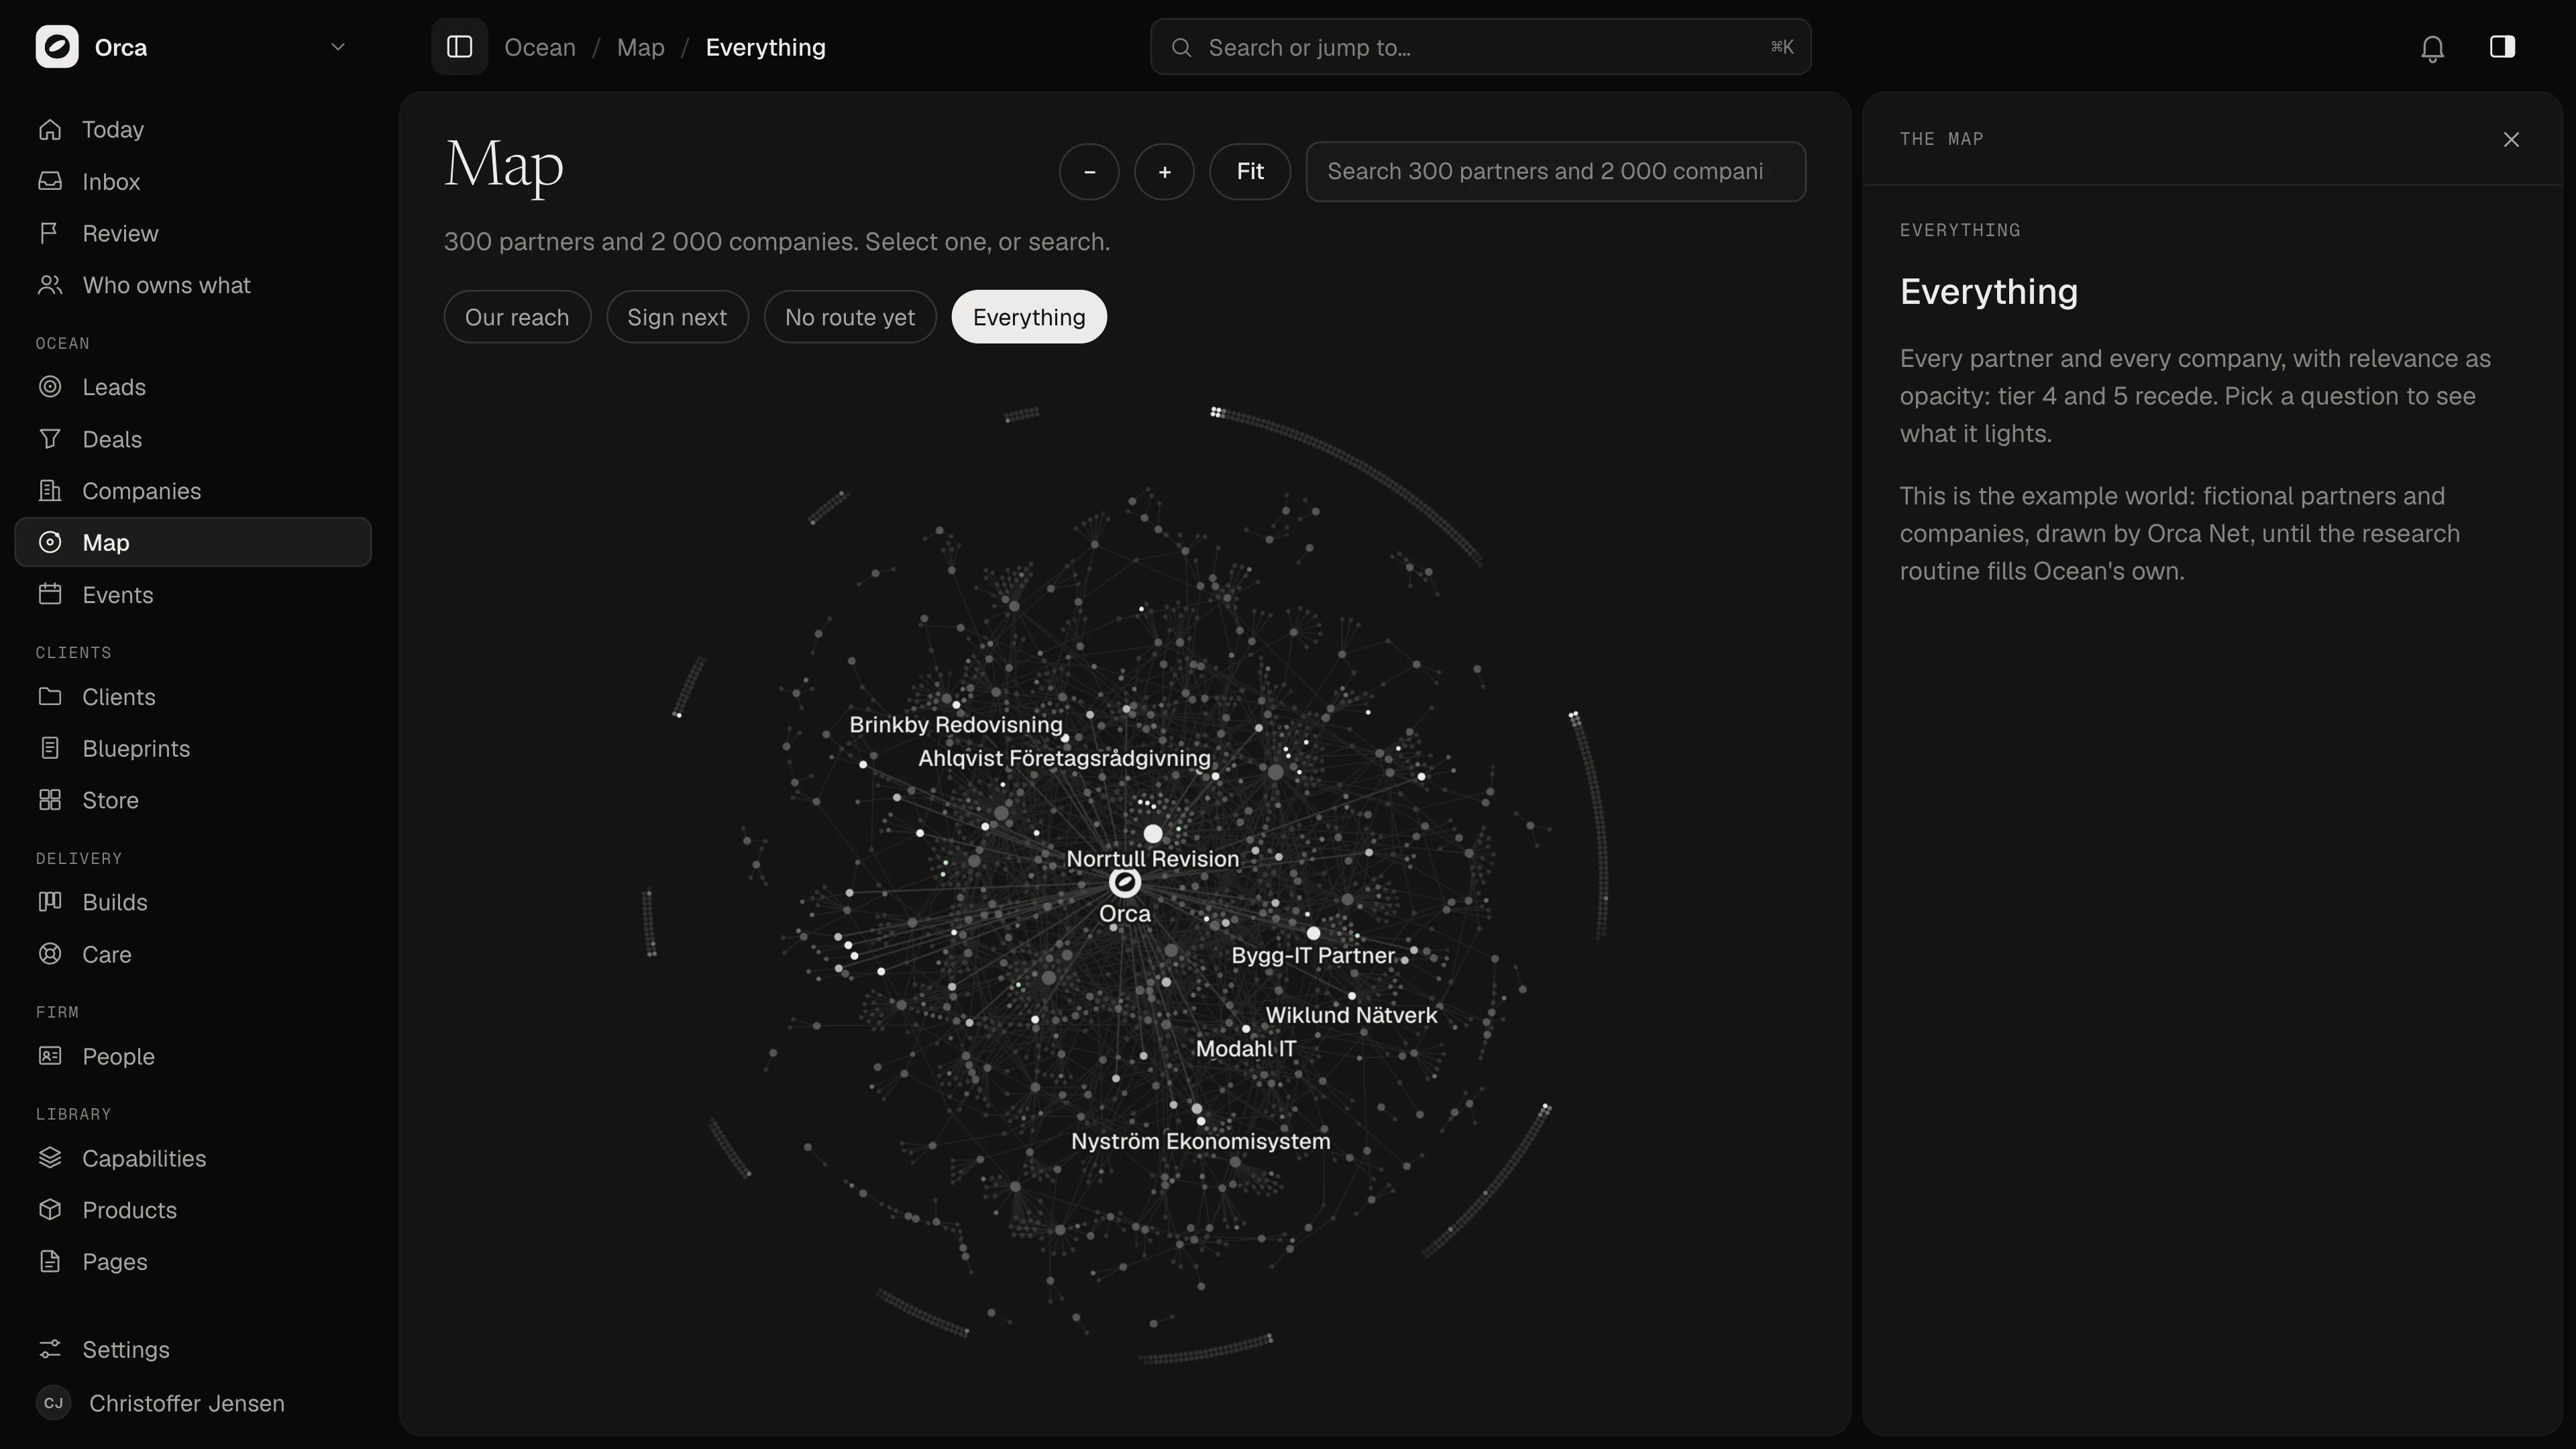Expand the Orca workspace dropdown chevron

(338, 47)
